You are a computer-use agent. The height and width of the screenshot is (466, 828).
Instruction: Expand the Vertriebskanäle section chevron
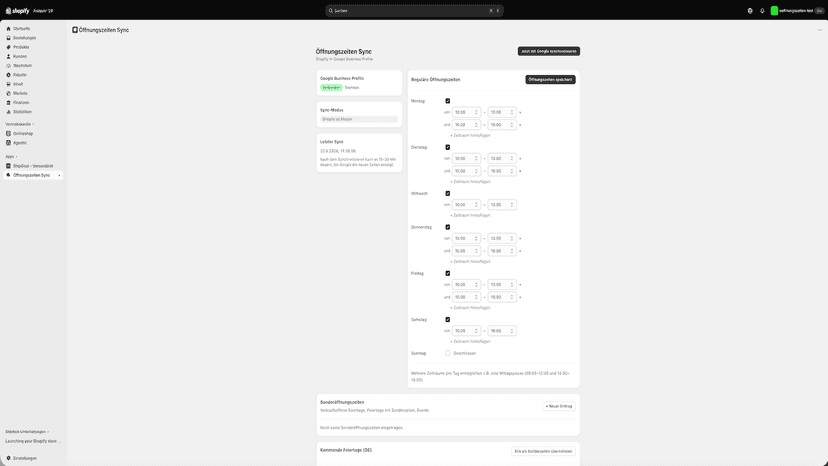(x=33, y=124)
